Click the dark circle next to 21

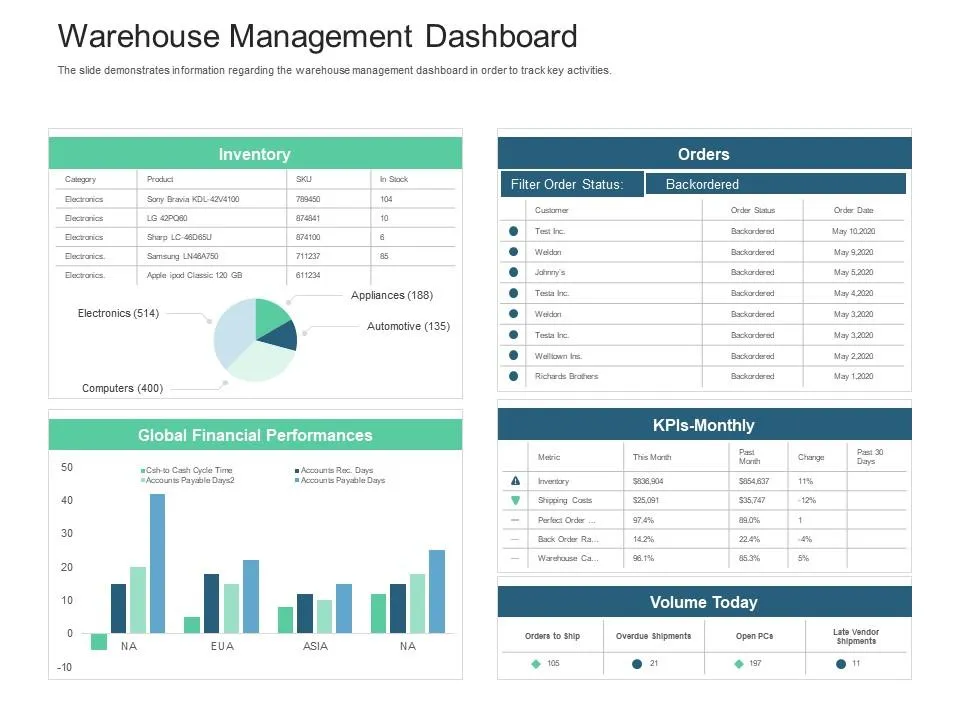(x=637, y=664)
